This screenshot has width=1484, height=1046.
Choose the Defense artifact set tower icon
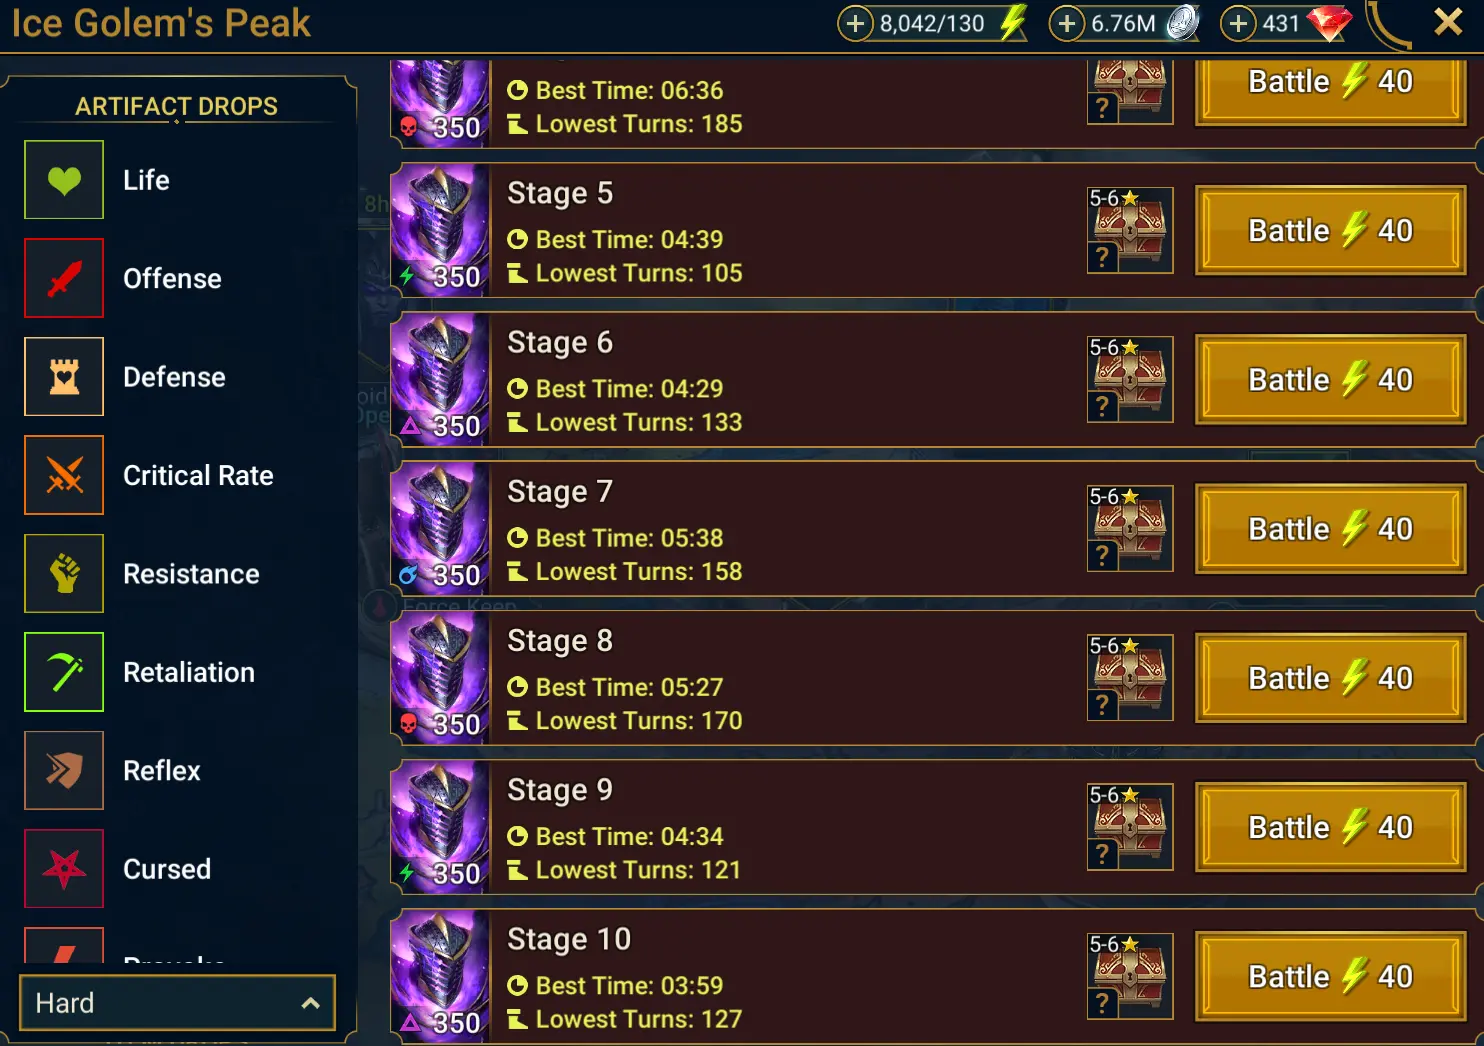pos(64,377)
